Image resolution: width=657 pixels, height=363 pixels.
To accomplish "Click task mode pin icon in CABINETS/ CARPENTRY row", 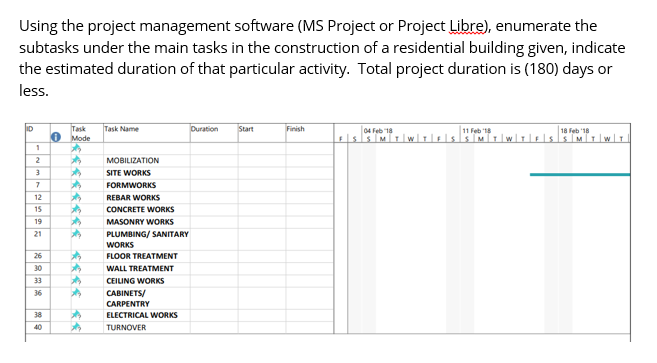I will (x=76, y=293).
